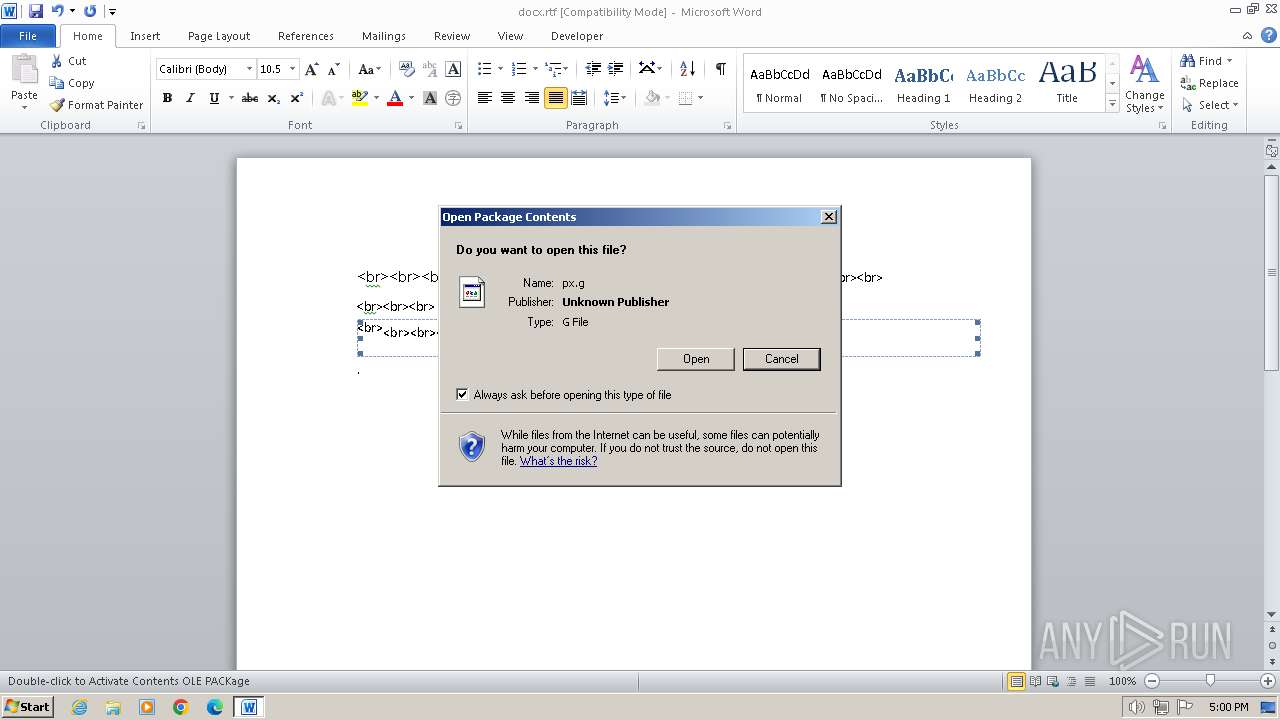This screenshot has width=1280, height=720.
Task: Click the Copy icon in Clipboard
Action: (57, 83)
